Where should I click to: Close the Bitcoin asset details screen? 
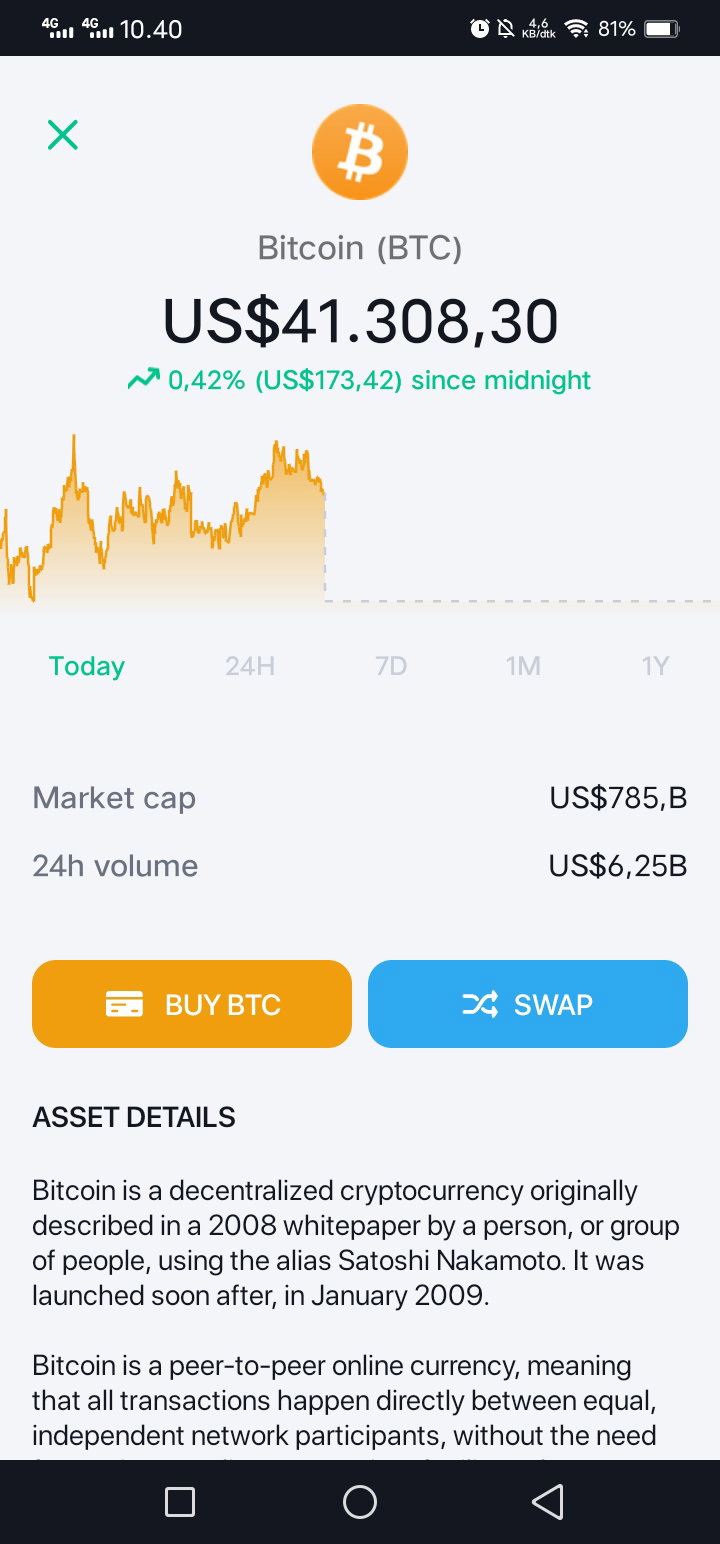pyautogui.click(x=63, y=135)
